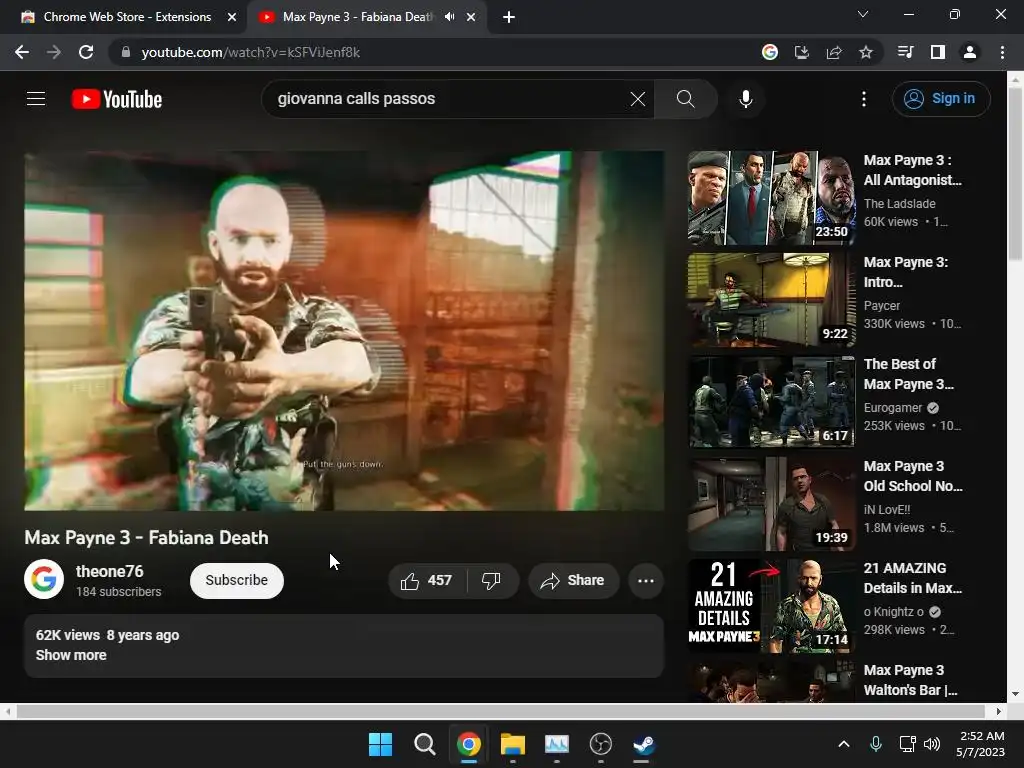Open Old School video title
1024x768 pixels.
click(x=913, y=476)
